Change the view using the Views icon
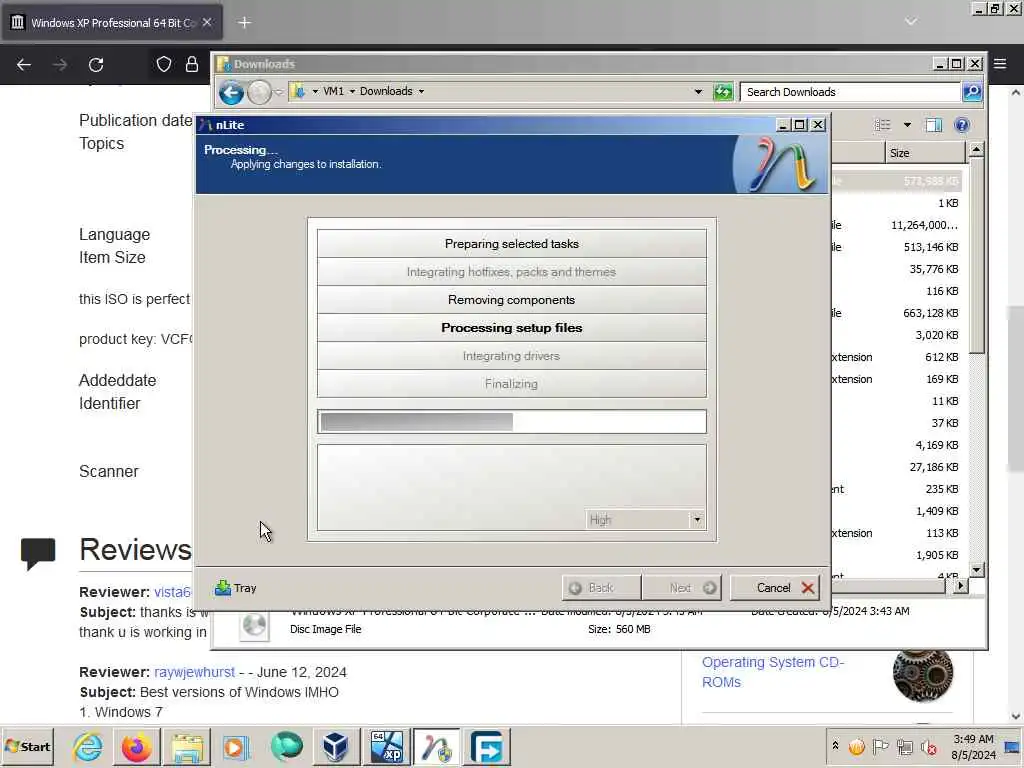The width and height of the screenshot is (1024, 768). pos(883,125)
